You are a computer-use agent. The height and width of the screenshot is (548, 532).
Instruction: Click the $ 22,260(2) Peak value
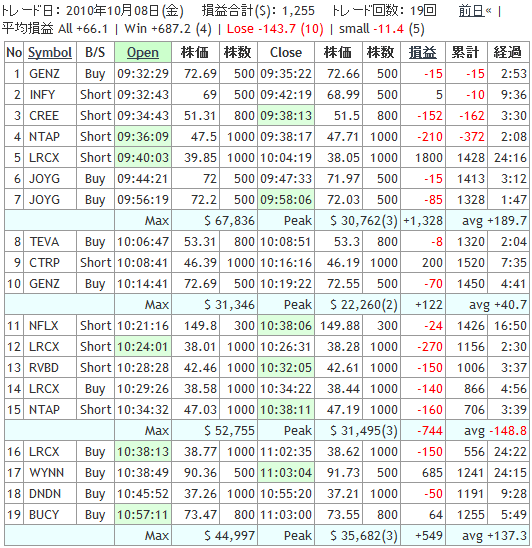[x=364, y=304]
